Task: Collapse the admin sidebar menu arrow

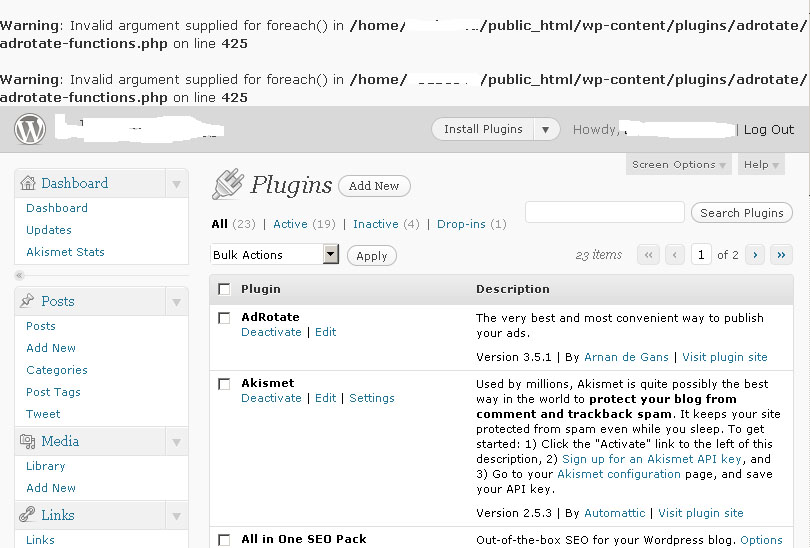Action: coord(20,275)
